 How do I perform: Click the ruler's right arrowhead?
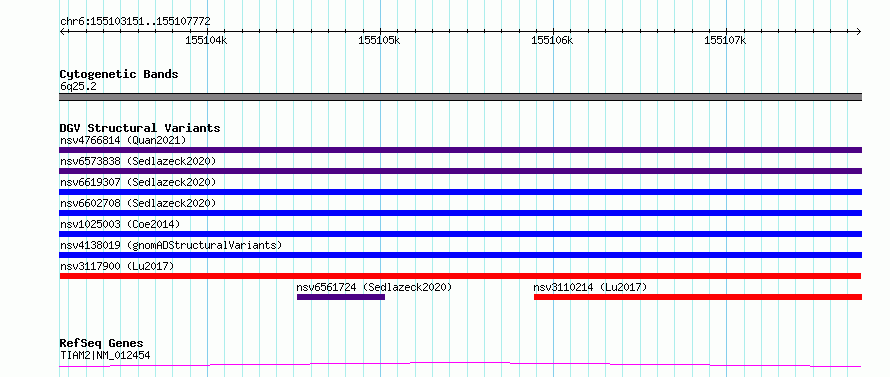point(859,31)
